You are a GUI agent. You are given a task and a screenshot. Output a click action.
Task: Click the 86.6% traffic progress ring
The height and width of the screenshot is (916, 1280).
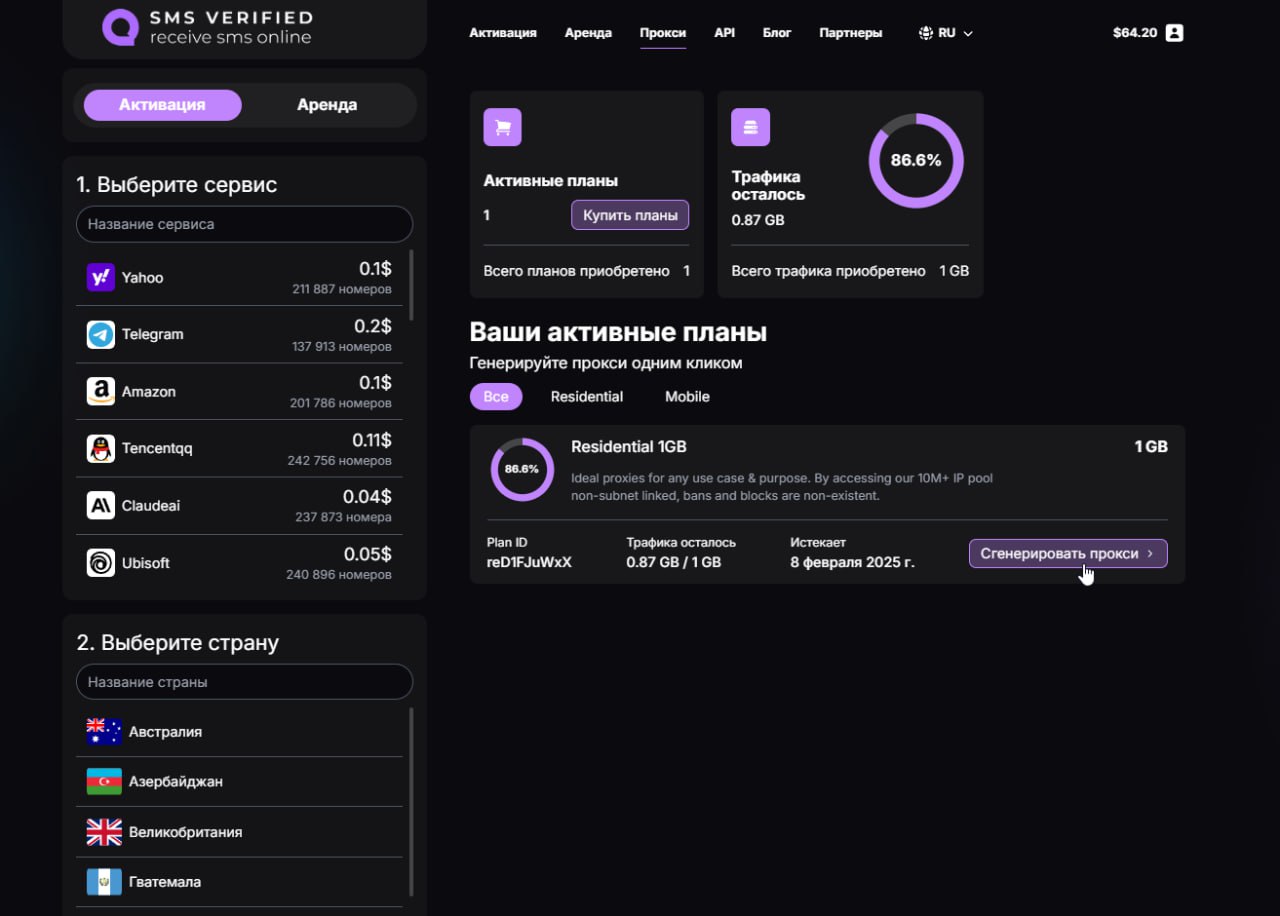[x=916, y=160]
